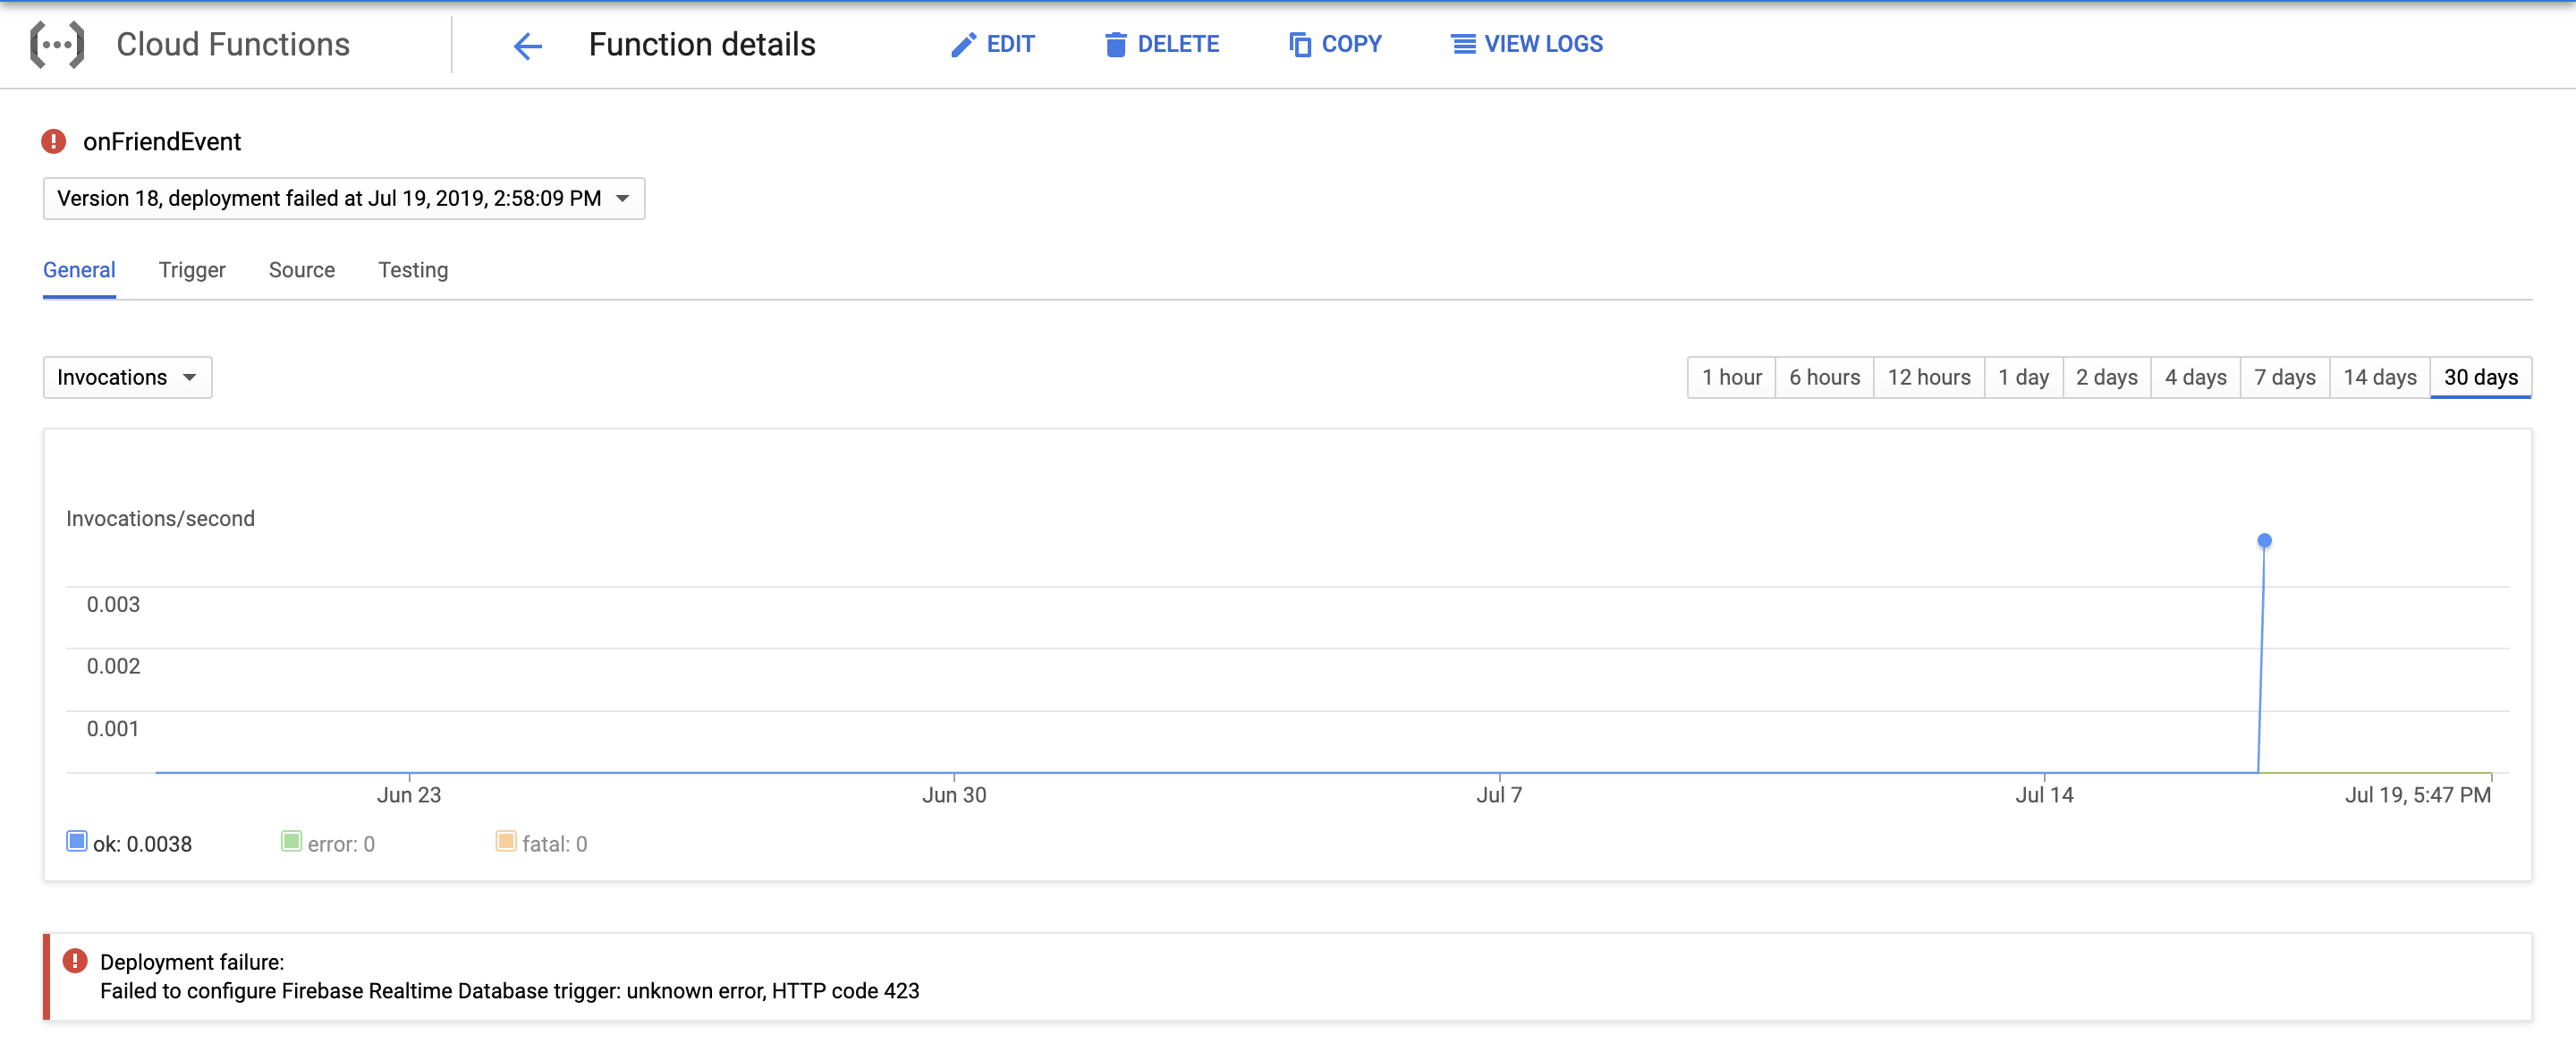
Task: Select the 7 days time range
Action: click(x=2285, y=377)
